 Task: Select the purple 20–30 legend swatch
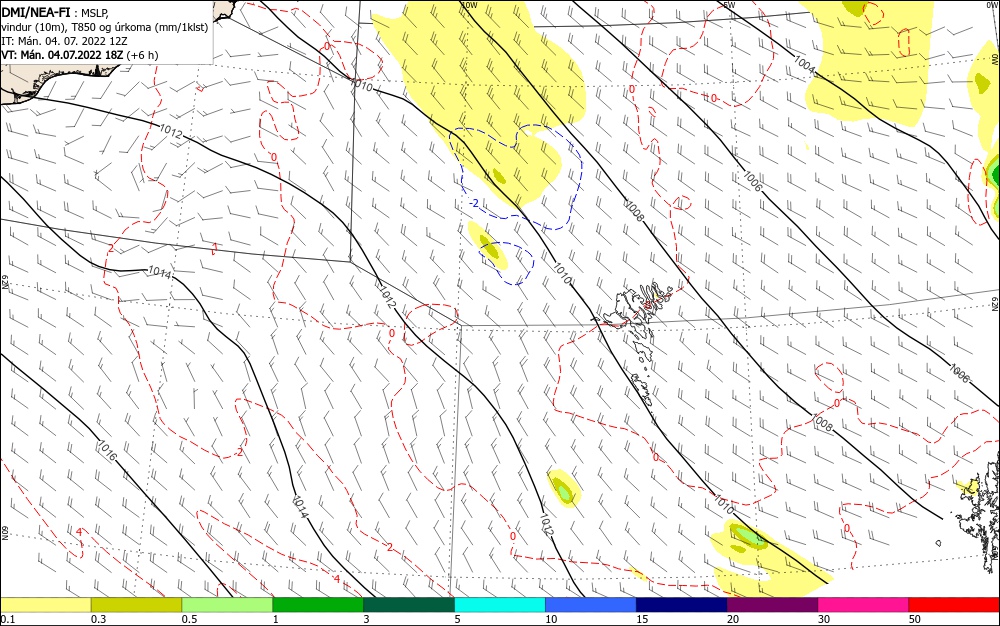(772, 605)
